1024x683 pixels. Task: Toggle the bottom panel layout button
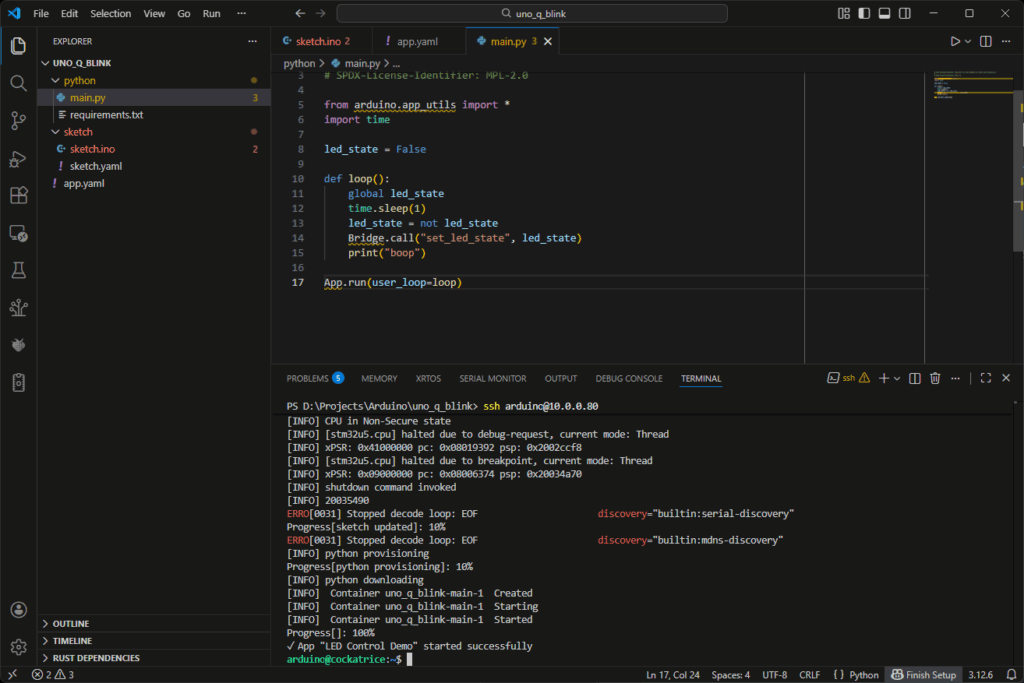coord(885,13)
